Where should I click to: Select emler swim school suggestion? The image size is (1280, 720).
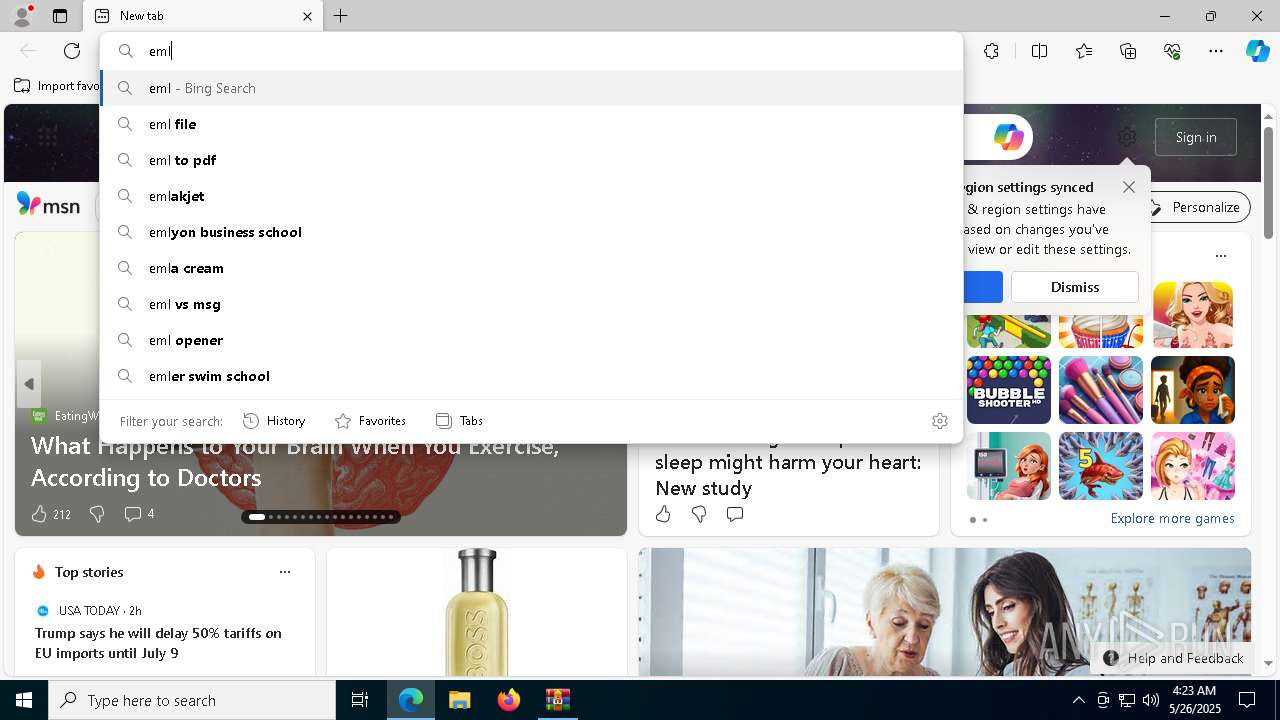pos(531,376)
